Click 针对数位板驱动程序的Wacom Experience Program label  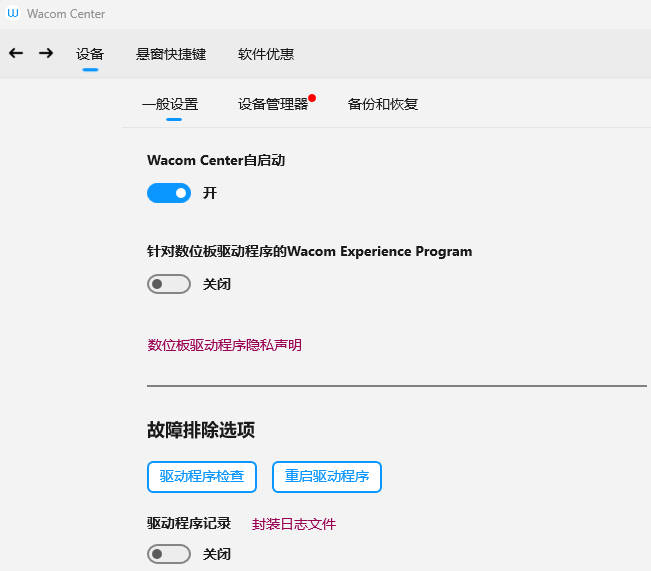(309, 252)
